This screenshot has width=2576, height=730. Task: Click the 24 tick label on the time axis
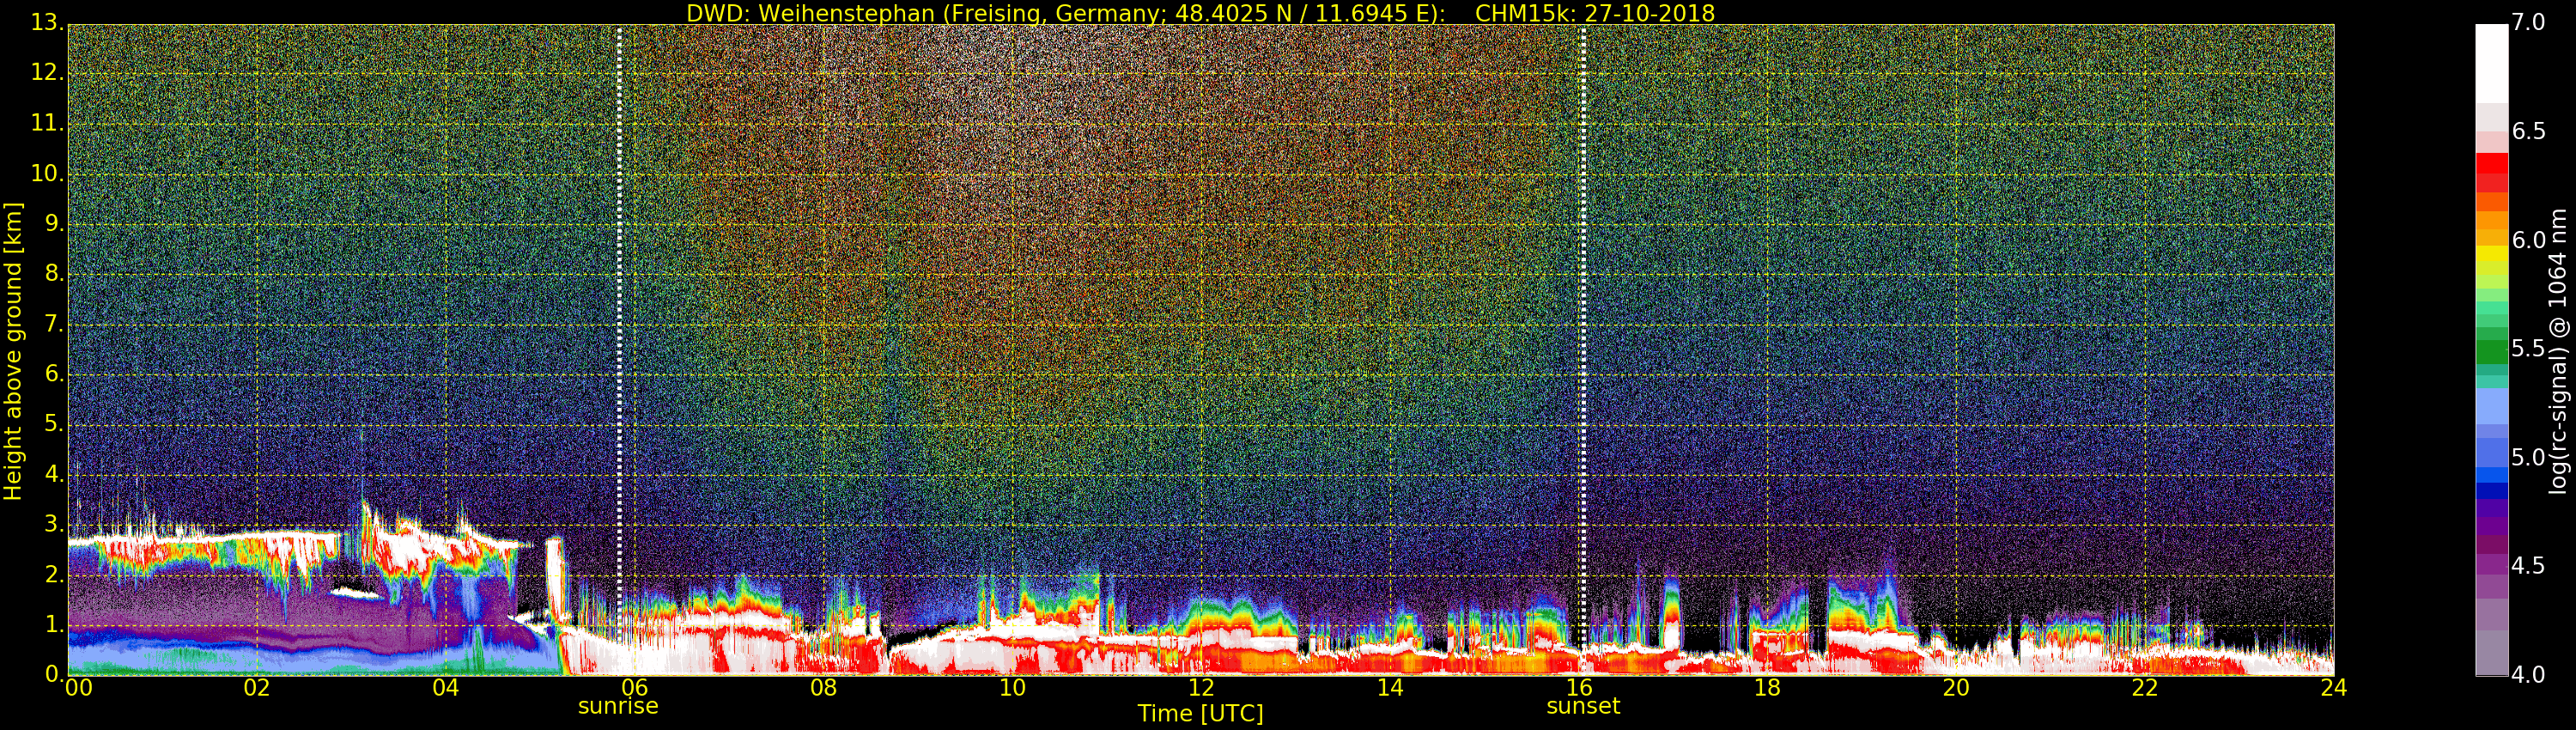pyautogui.click(x=2333, y=688)
